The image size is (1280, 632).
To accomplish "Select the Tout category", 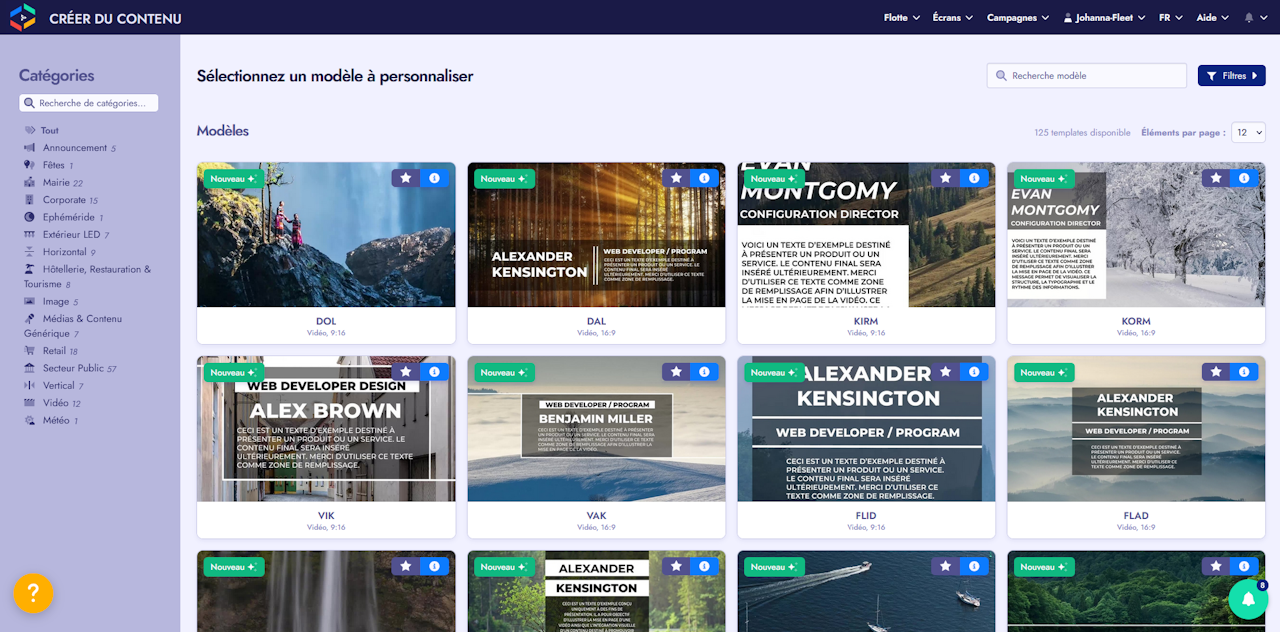I will click(41, 130).
